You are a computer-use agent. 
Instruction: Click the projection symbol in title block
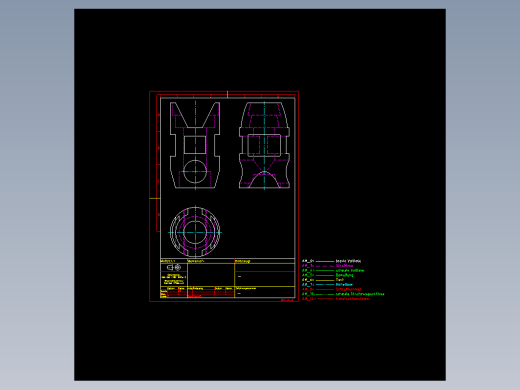174,267
